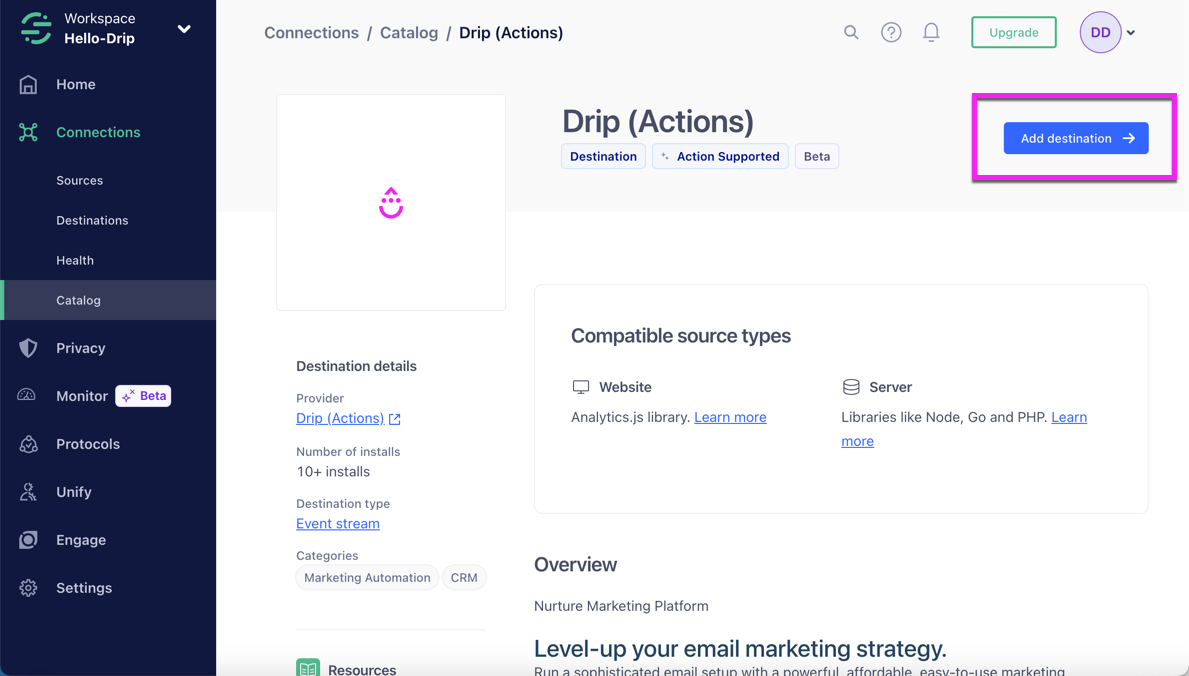Click the CRM category chip

[464, 577]
